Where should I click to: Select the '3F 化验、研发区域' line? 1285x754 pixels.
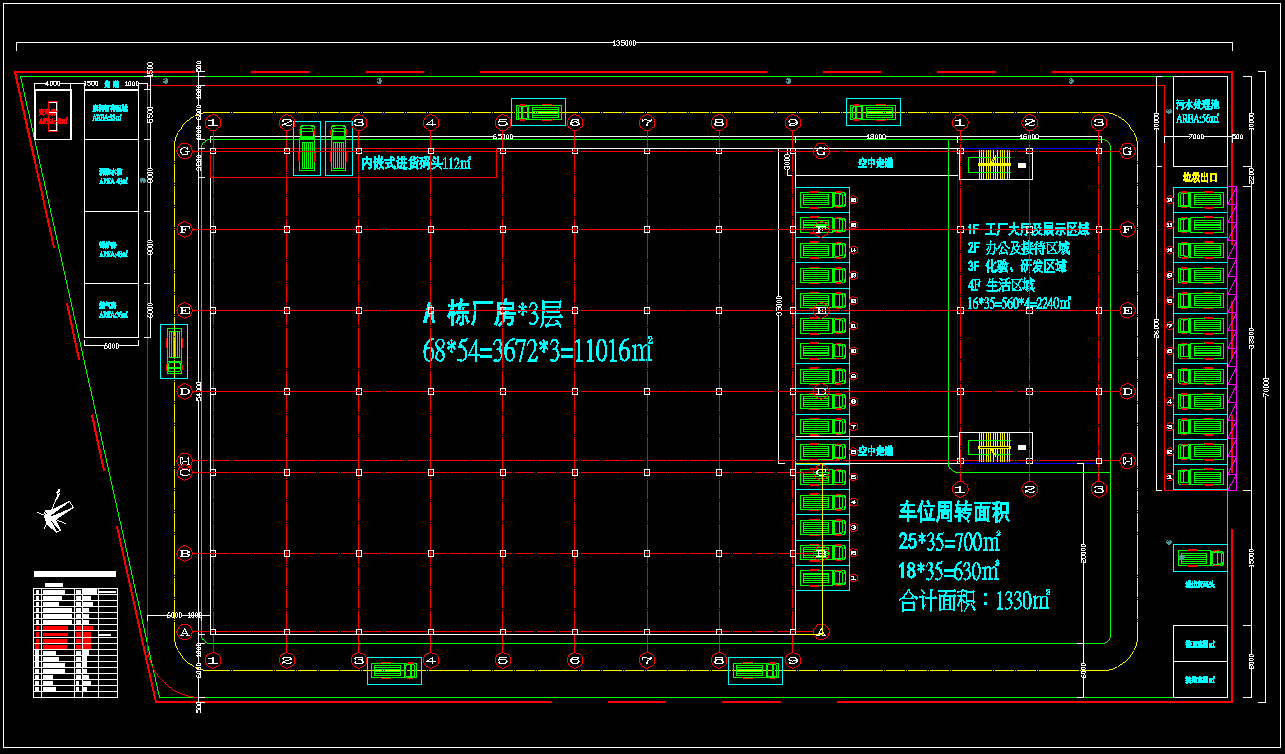1016,266
